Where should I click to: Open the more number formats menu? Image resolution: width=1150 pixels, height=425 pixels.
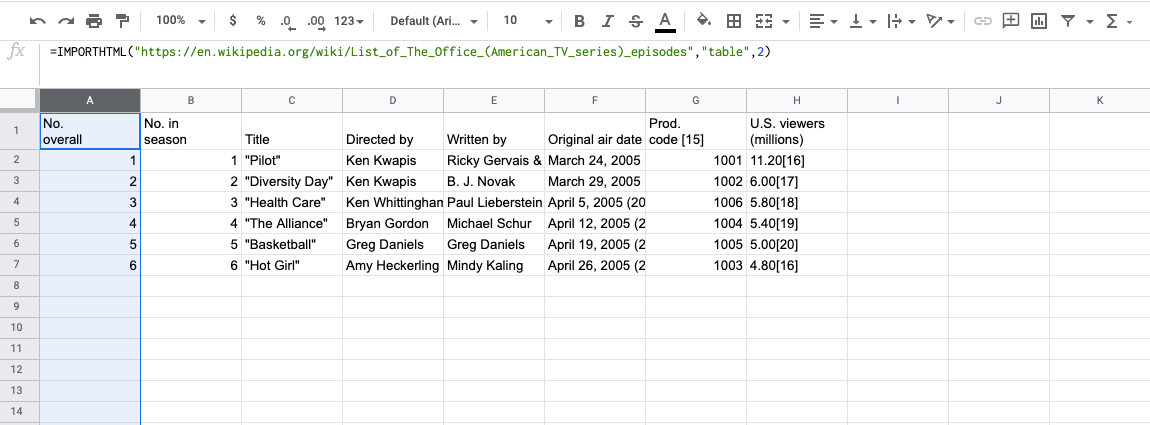(348, 20)
